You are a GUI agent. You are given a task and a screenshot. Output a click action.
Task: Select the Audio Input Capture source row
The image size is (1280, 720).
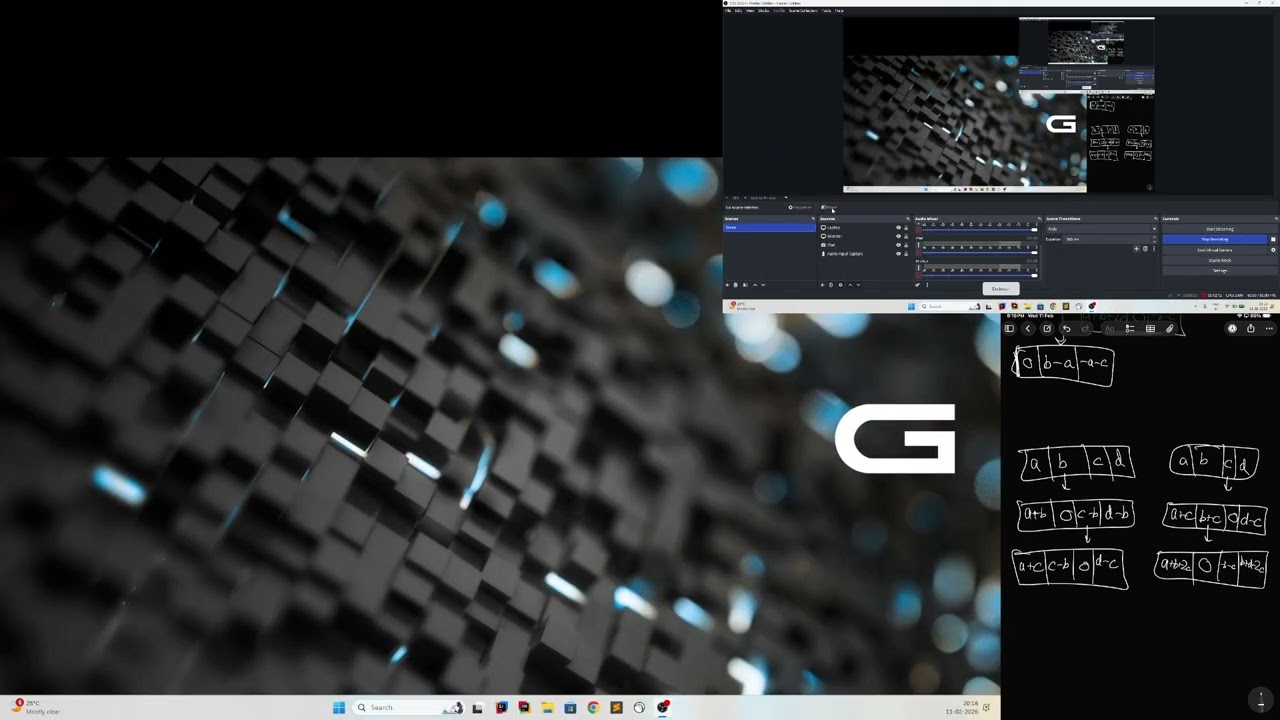865,253
